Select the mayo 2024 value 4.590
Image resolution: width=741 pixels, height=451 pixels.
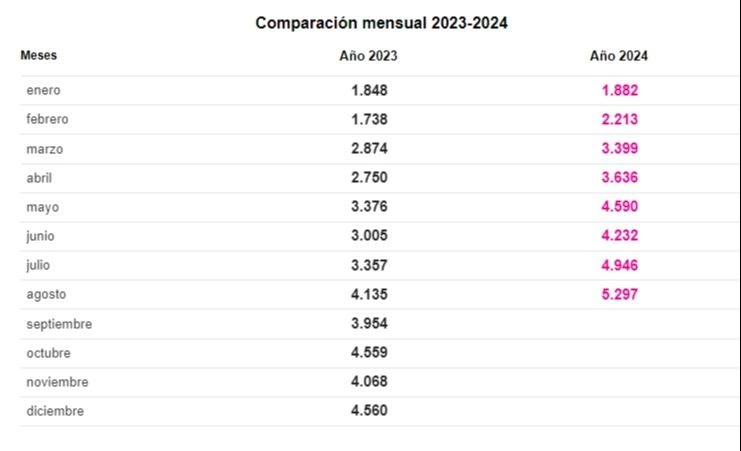(620, 206)
